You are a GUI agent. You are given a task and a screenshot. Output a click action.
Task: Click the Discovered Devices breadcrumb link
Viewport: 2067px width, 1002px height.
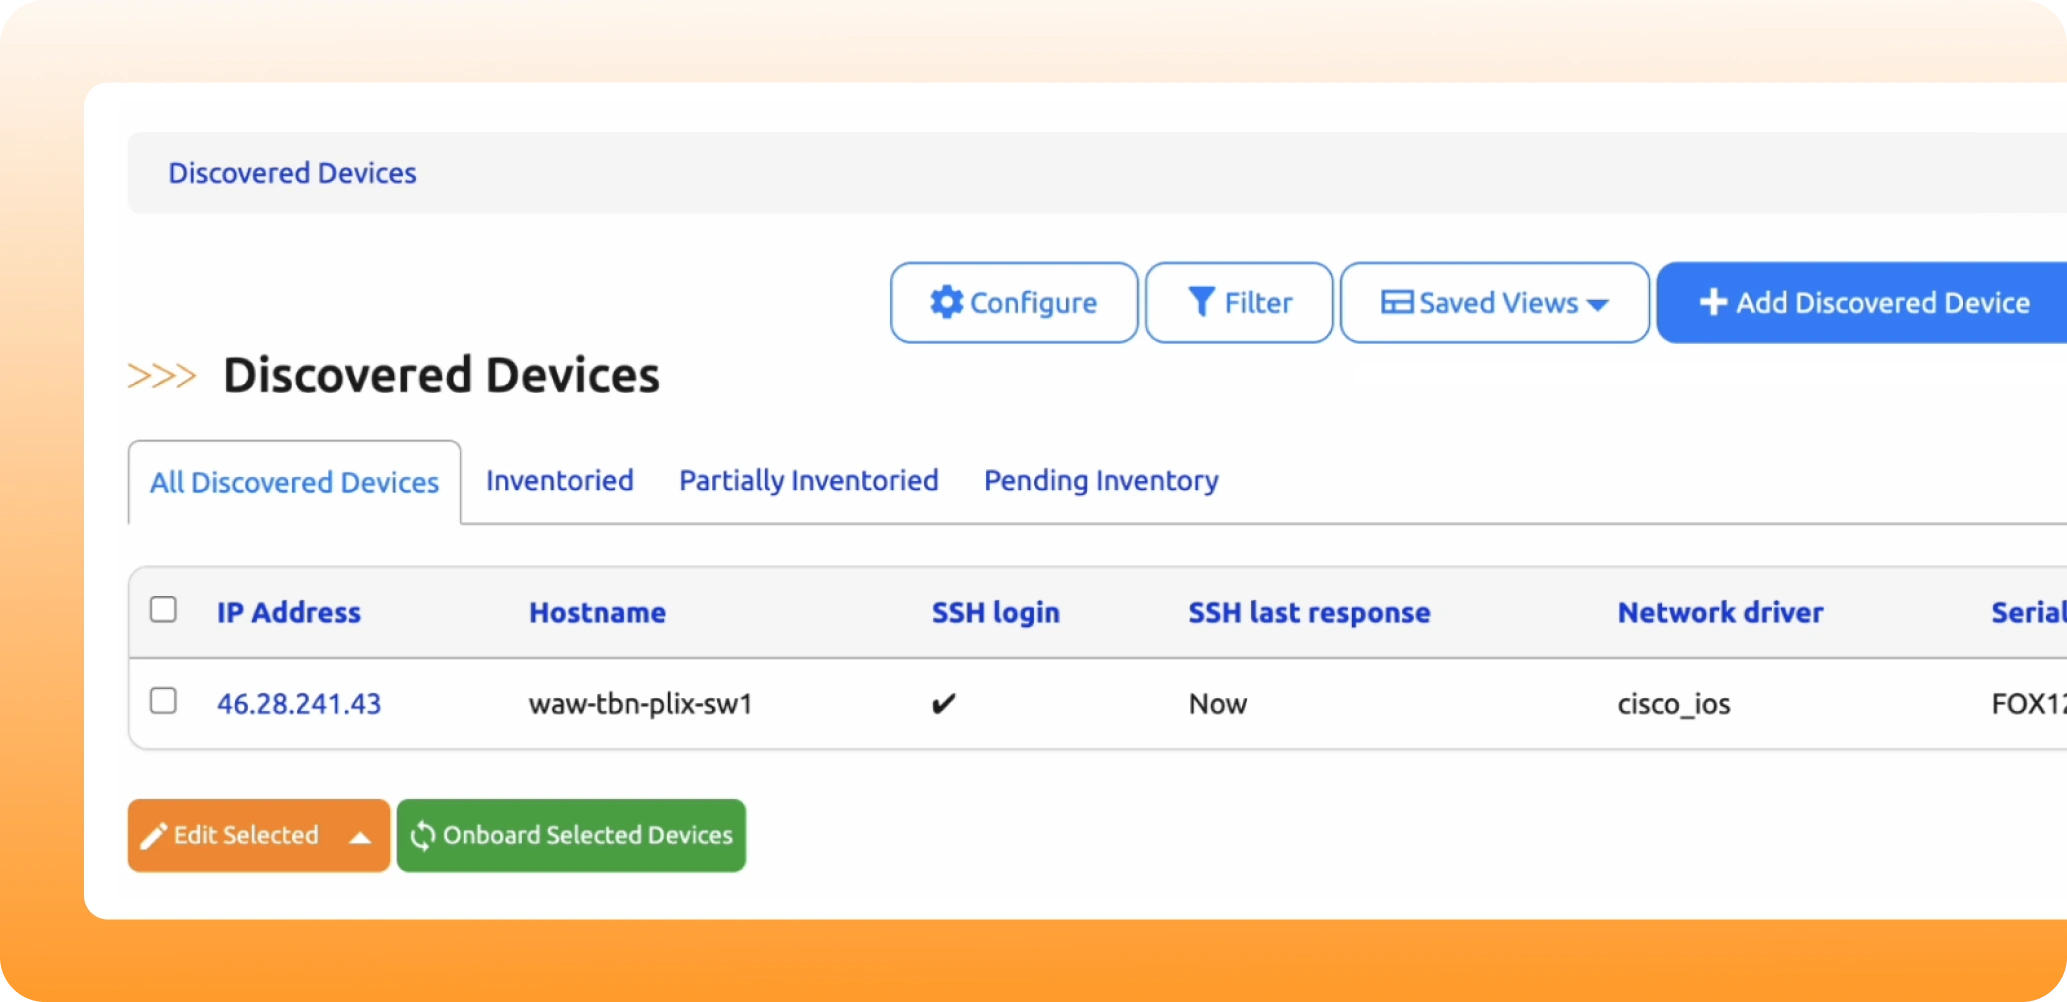[x=292, y=173]
